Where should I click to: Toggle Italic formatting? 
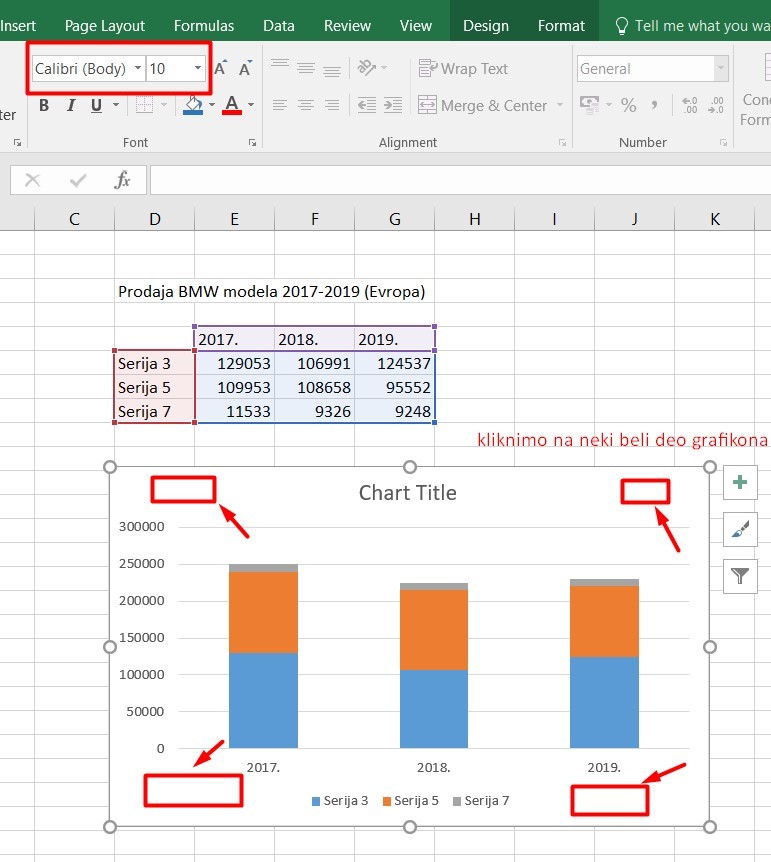[x=70, y=105]
